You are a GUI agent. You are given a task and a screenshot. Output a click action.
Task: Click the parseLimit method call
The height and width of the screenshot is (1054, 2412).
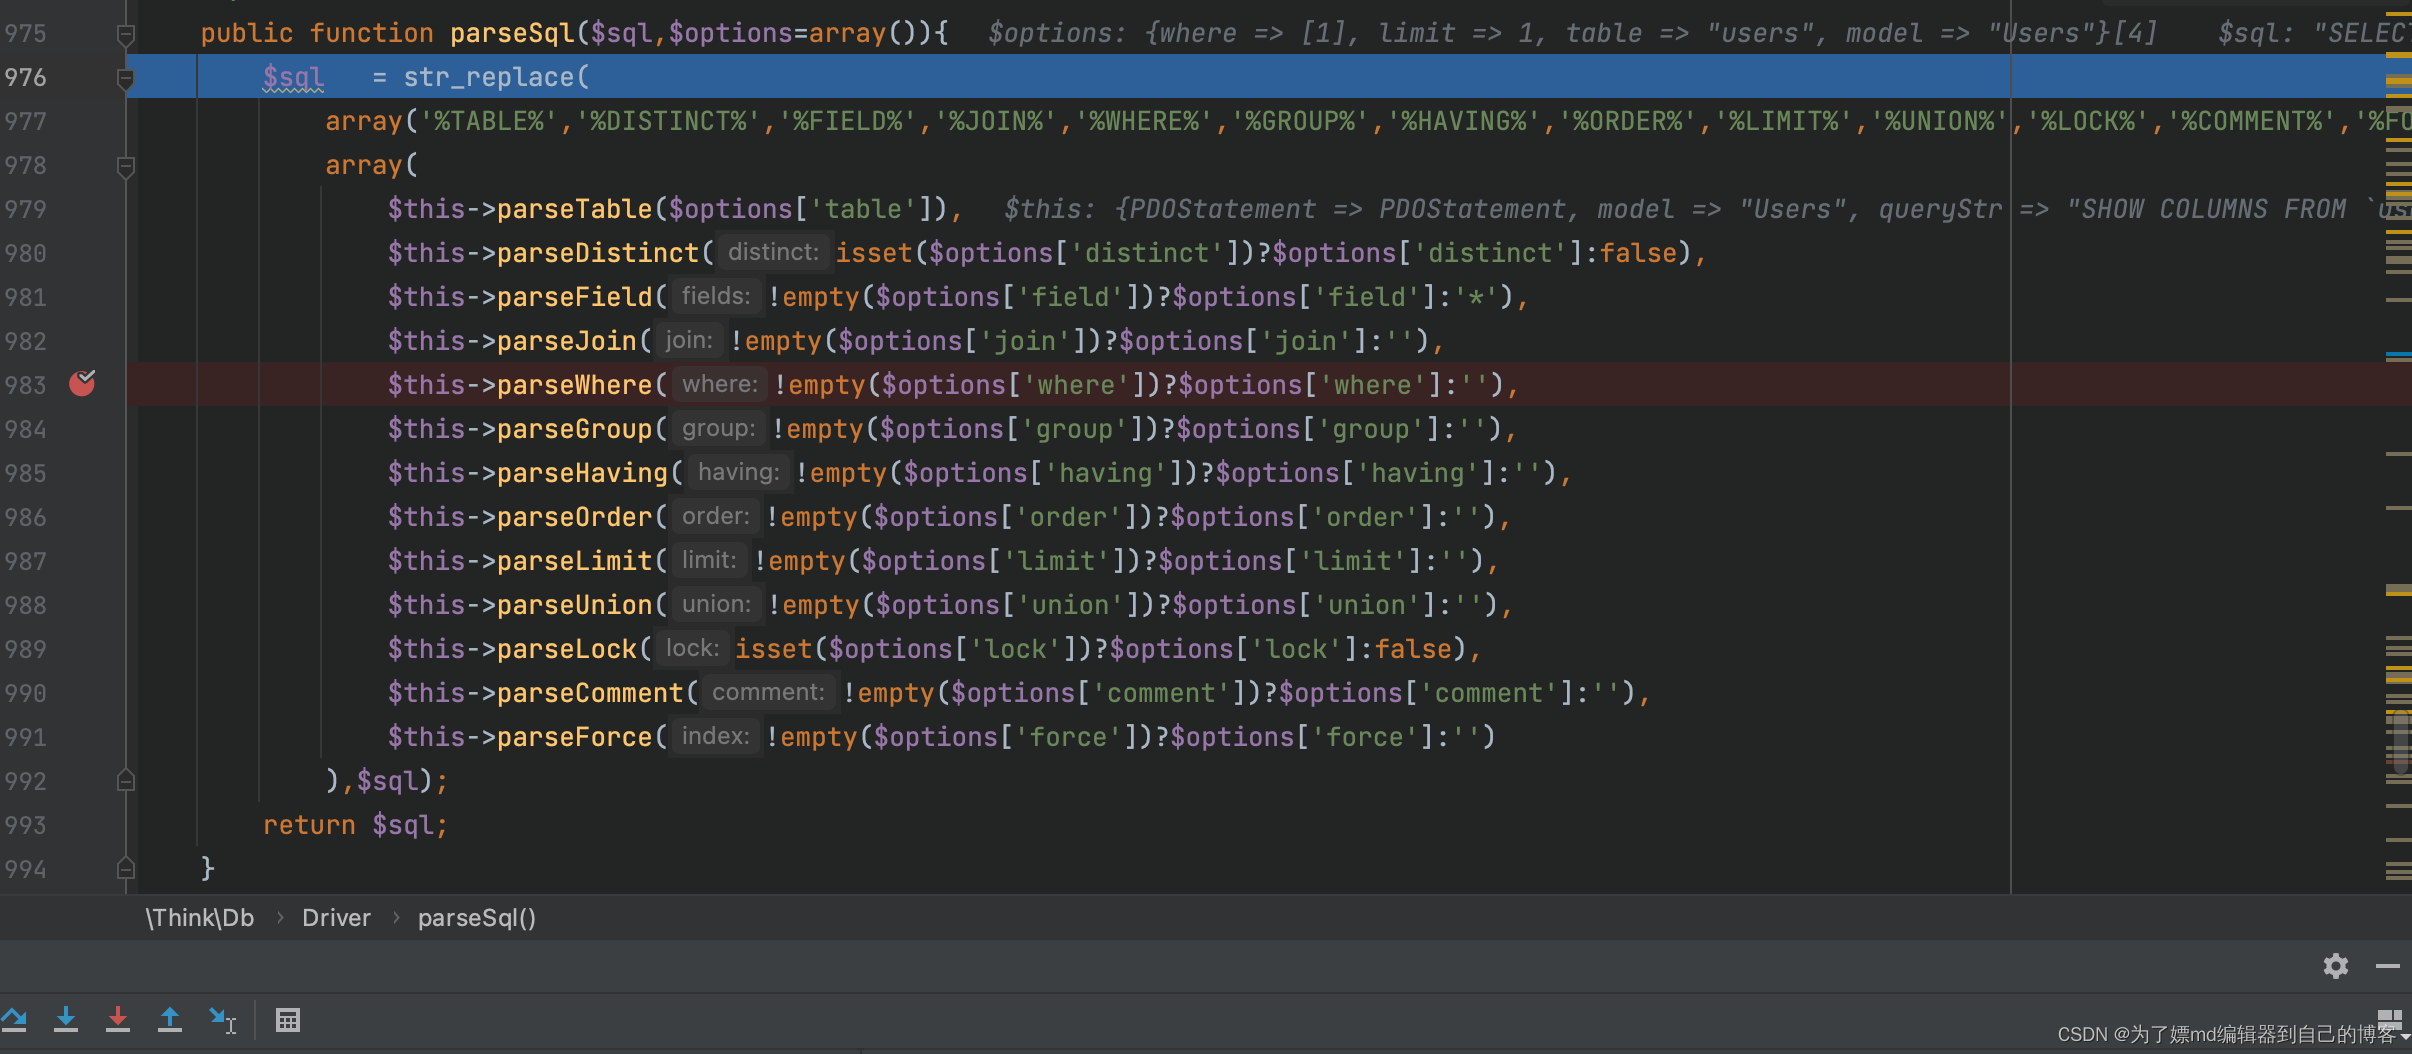[575, 561]
